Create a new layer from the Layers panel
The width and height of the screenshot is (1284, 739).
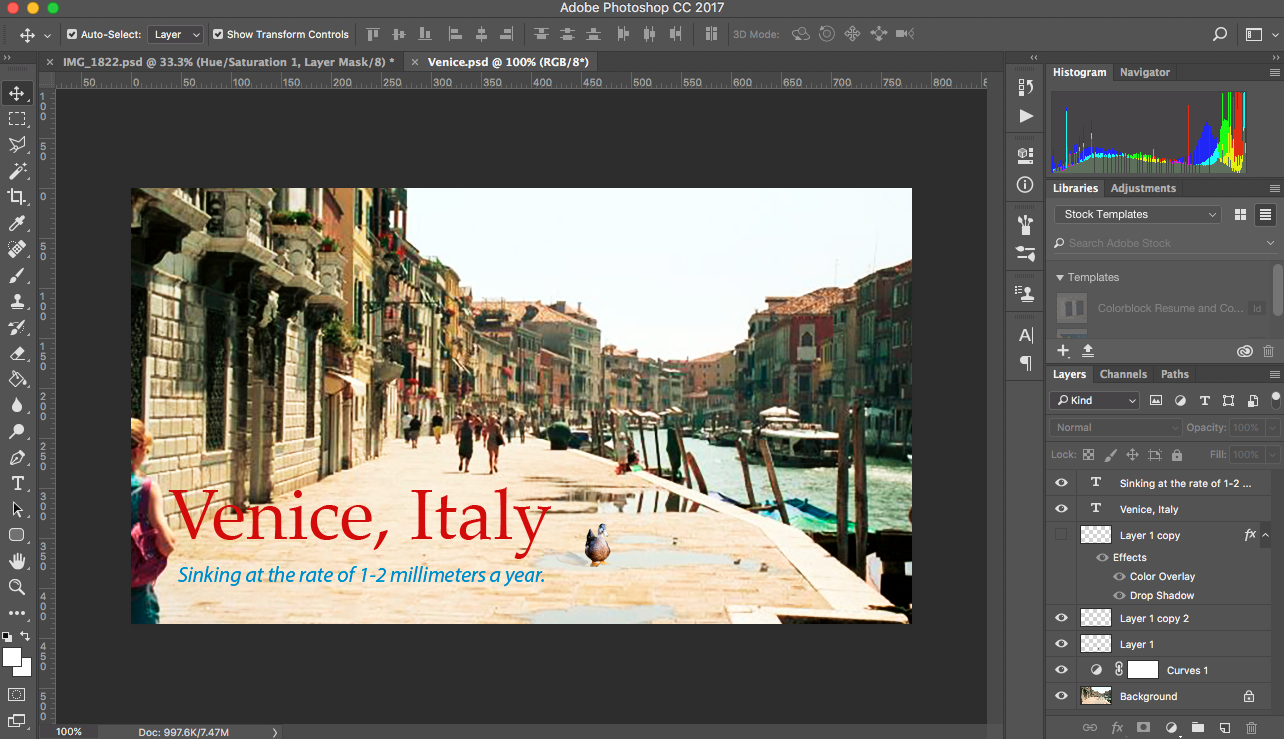tap(1223, 728)
